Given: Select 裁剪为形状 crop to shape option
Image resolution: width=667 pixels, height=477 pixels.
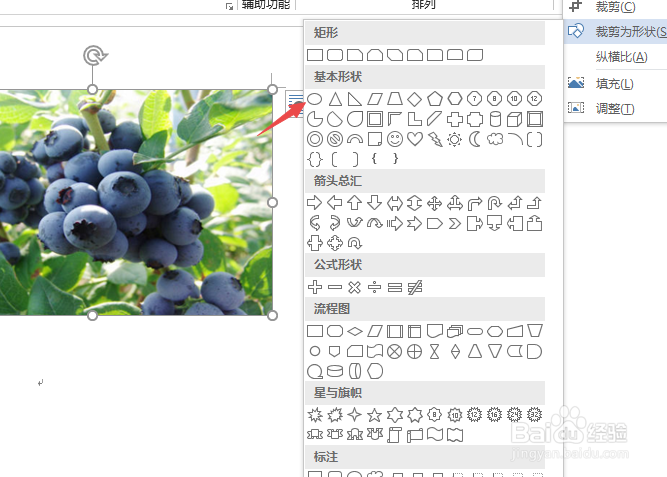Looking at the screenshot, I should [616, 32].
